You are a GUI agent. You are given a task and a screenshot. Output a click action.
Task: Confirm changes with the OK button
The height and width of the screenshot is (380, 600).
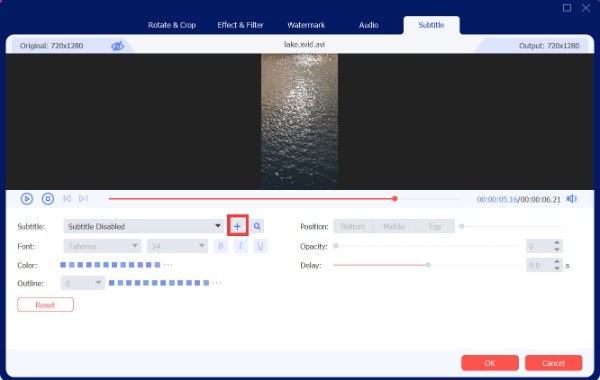click(x=490, y=363)
